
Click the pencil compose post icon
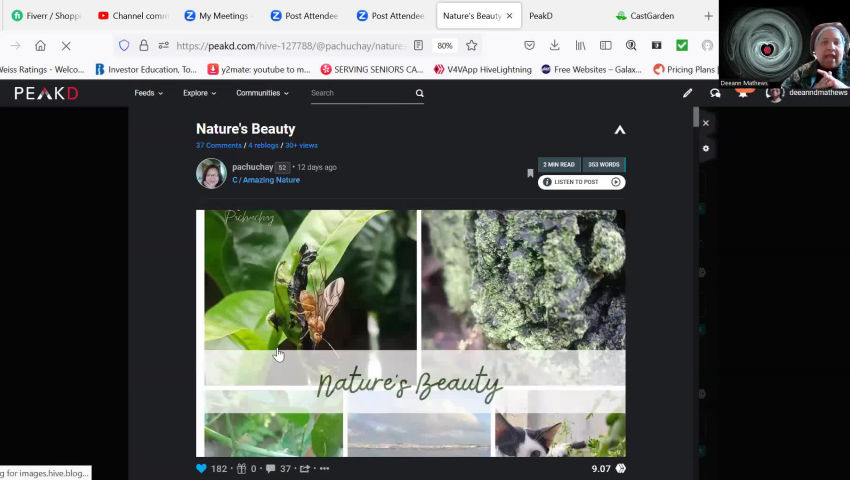coord(687,93)
